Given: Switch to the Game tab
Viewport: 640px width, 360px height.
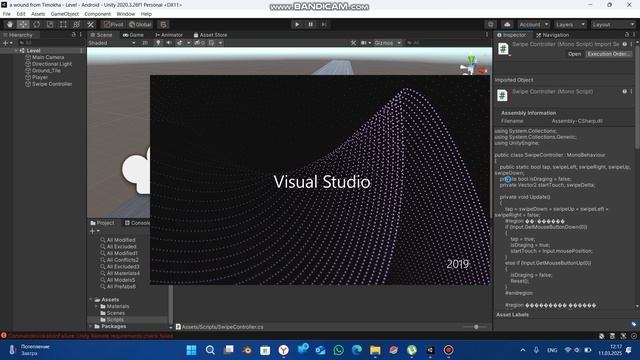Looking at the screenshot, I should coord(133,35).
